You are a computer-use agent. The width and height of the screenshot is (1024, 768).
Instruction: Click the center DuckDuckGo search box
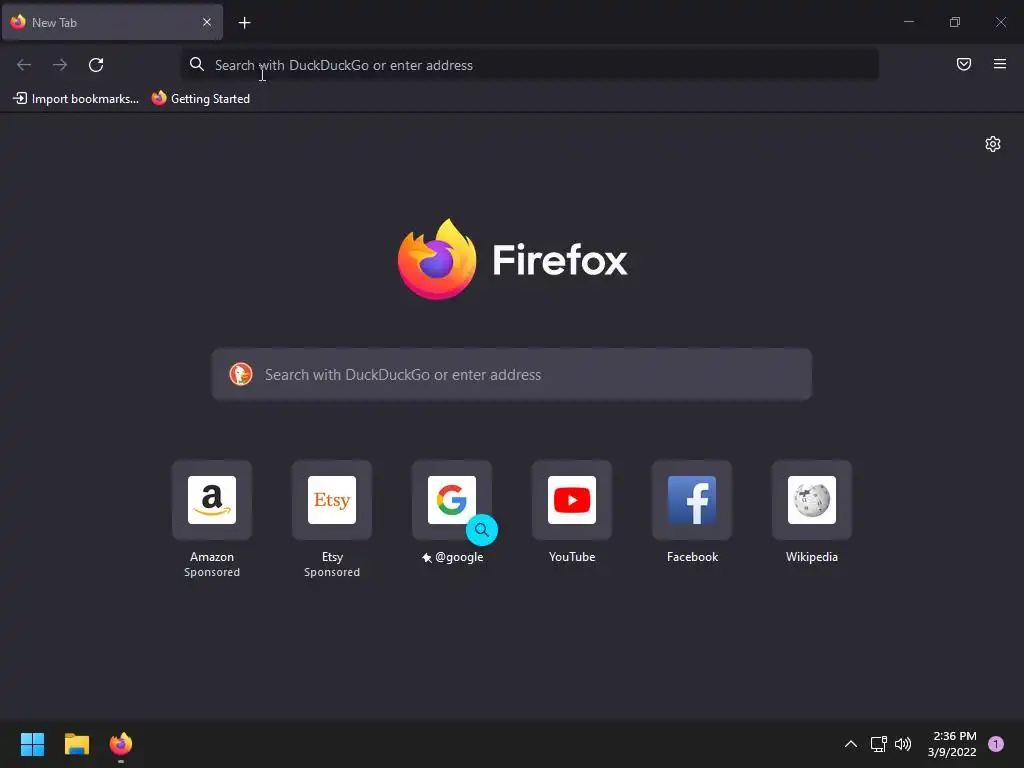[x=512, y=374]
